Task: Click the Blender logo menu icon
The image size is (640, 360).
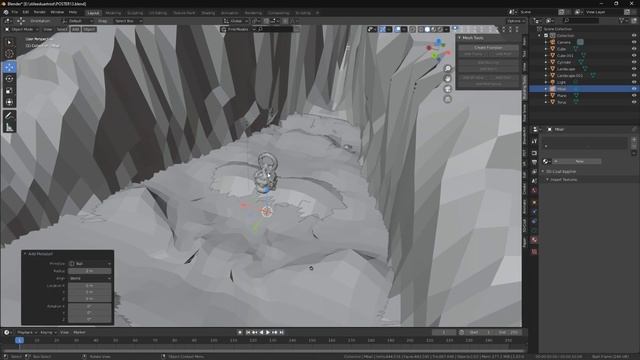Action: coord(6,12)
